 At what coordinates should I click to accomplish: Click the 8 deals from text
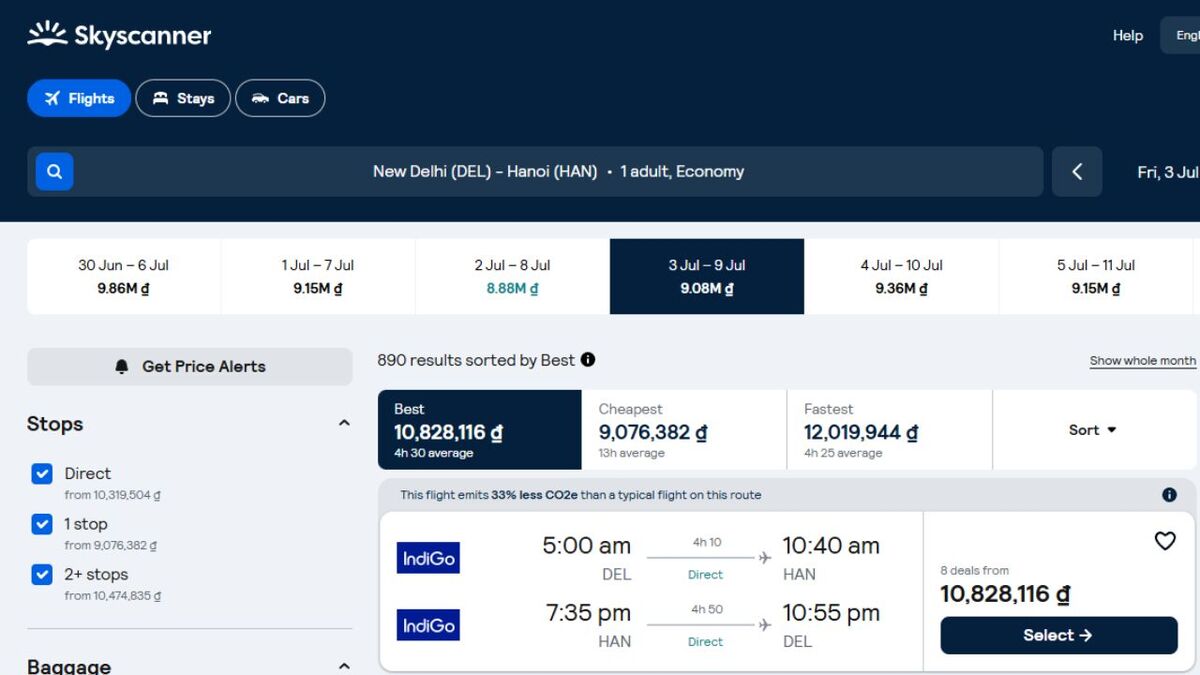coord(974,571)
